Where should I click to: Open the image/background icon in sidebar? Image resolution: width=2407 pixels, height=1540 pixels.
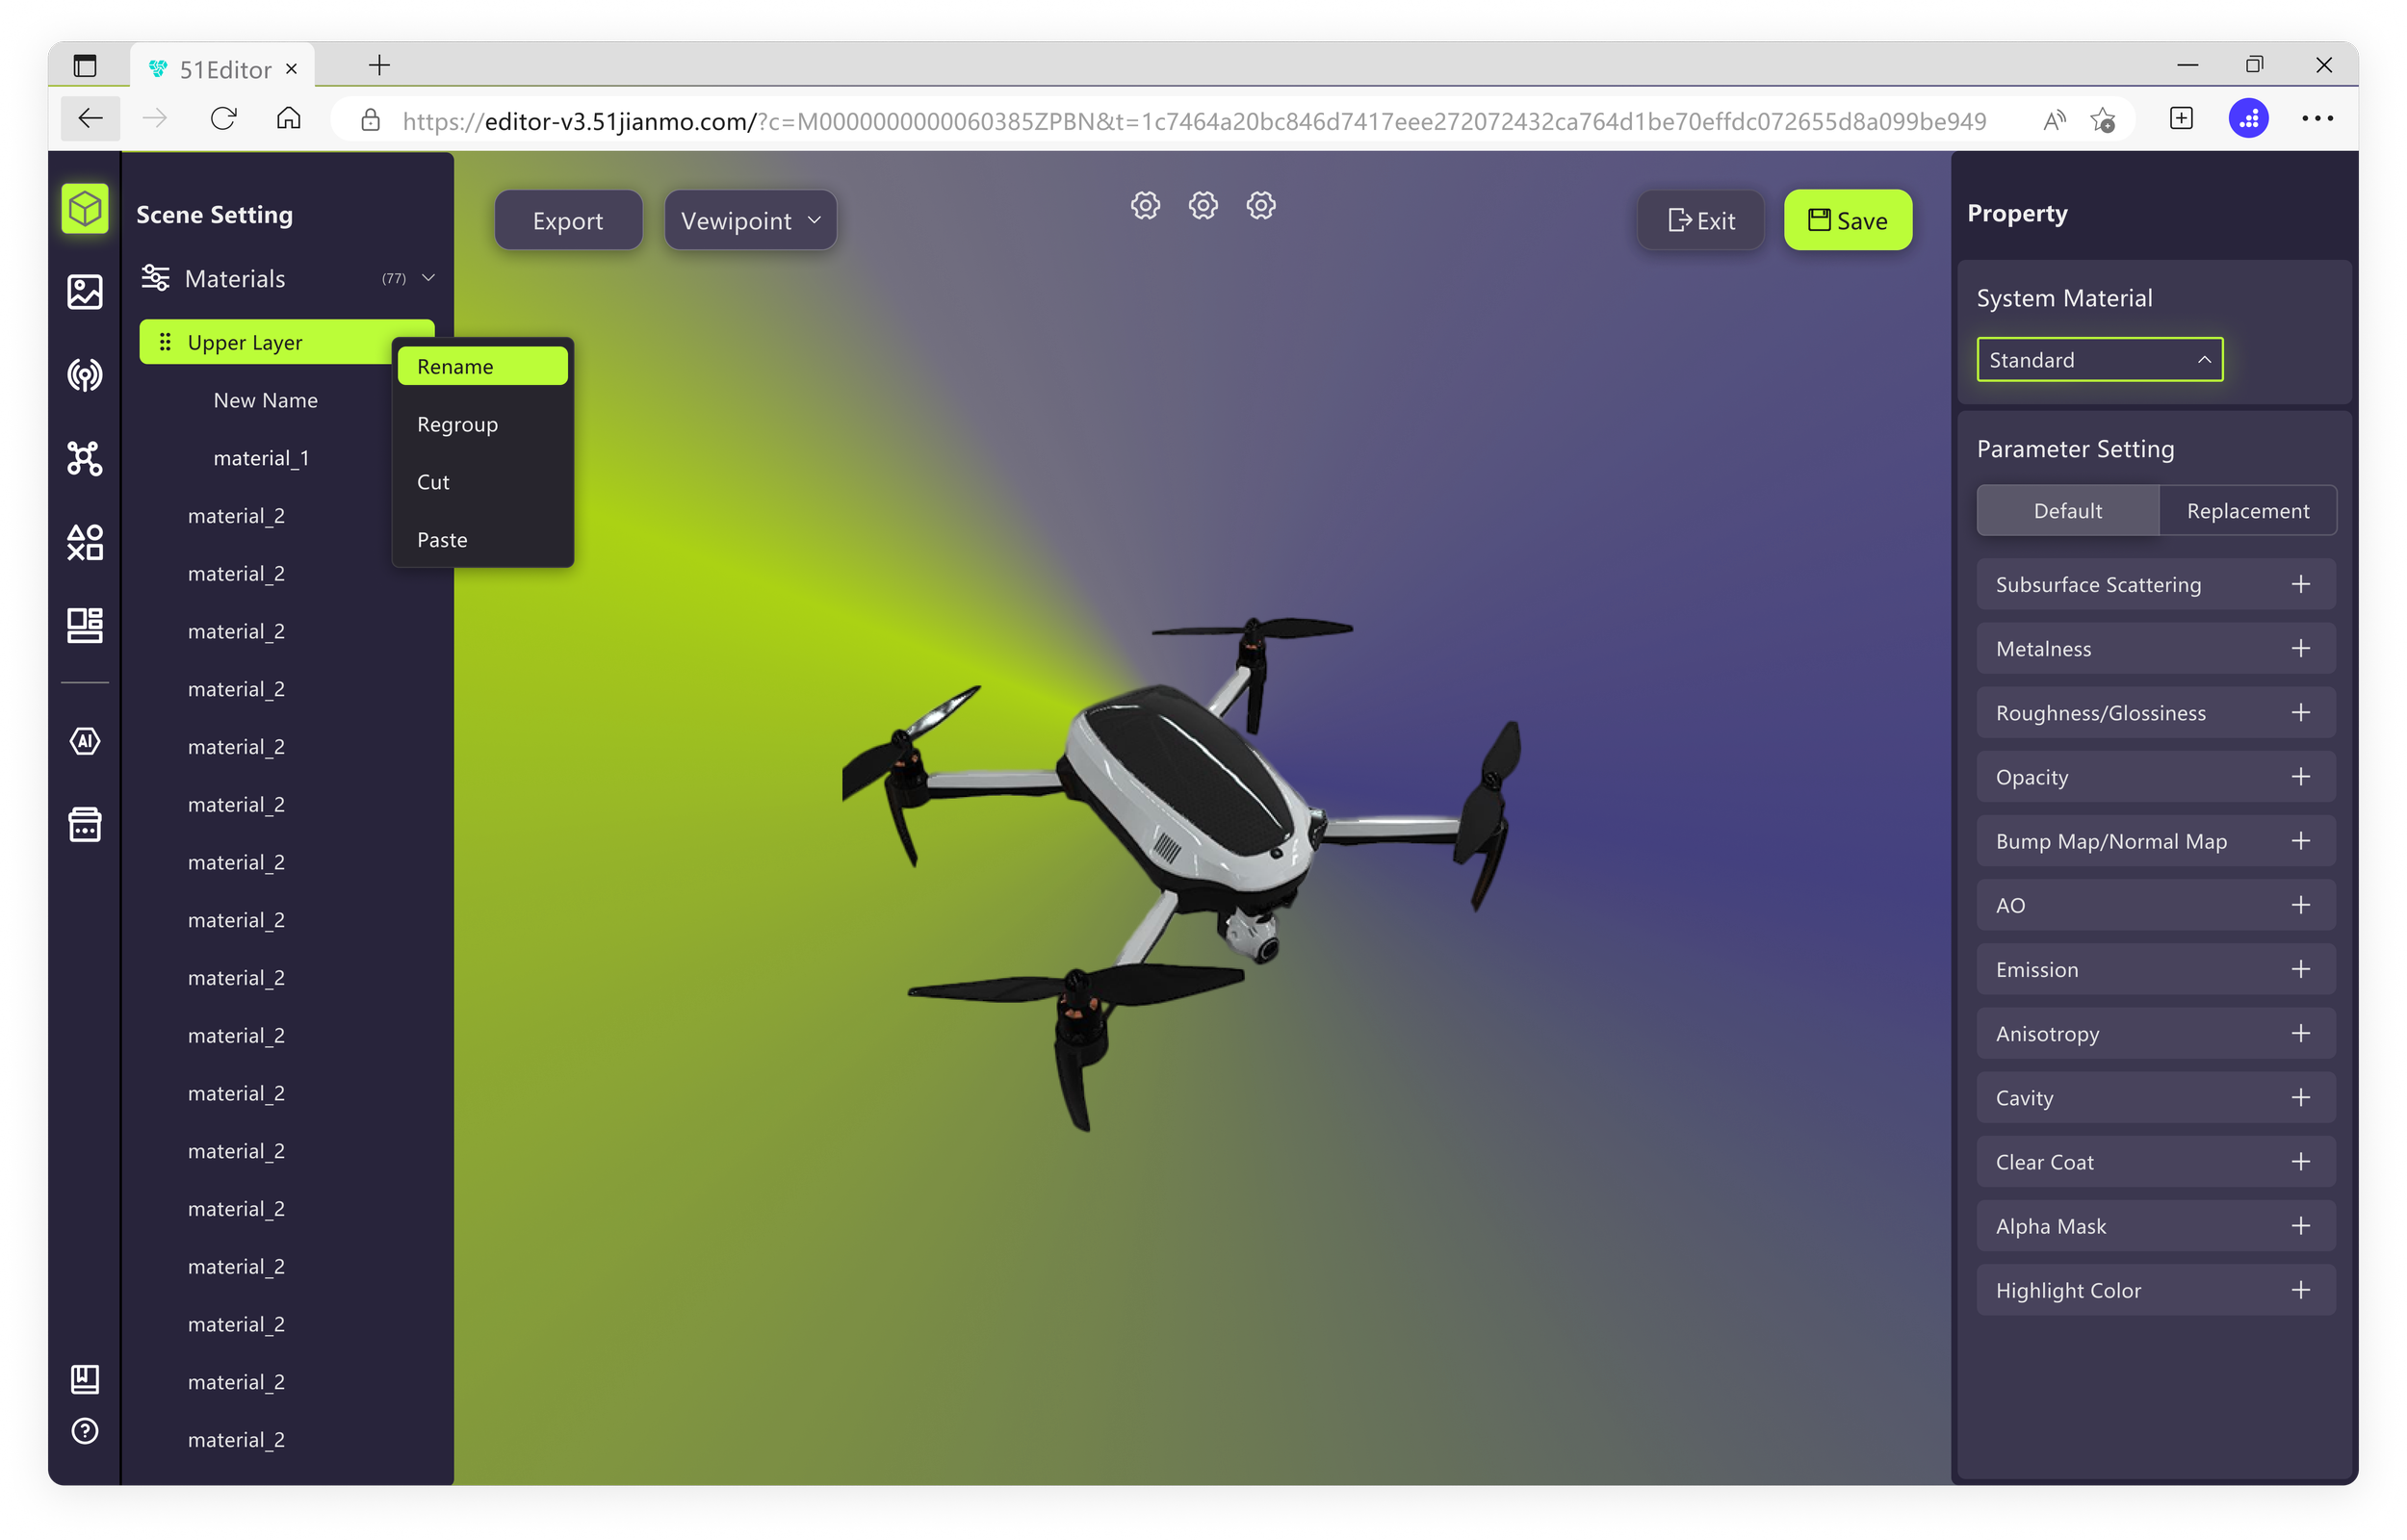(x=85, y=292)
